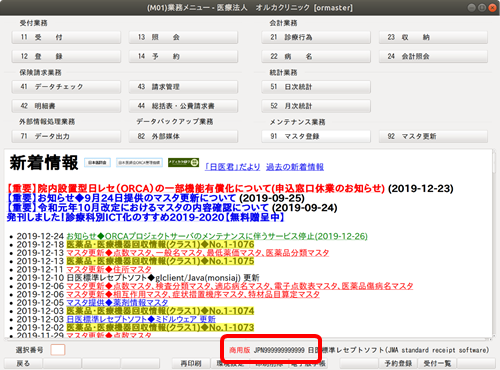This screenshot has height=370, width=500.
Task: Open 14 予約 appointment screen
Action: tap(183, 56)
